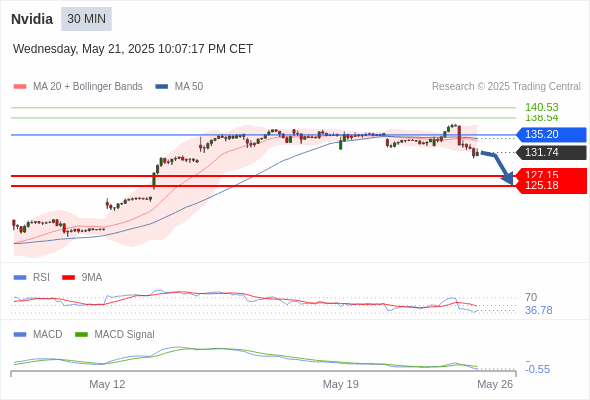
Task: Click the 30 MIN timeframe badge
Action: (x=86, y=19)
